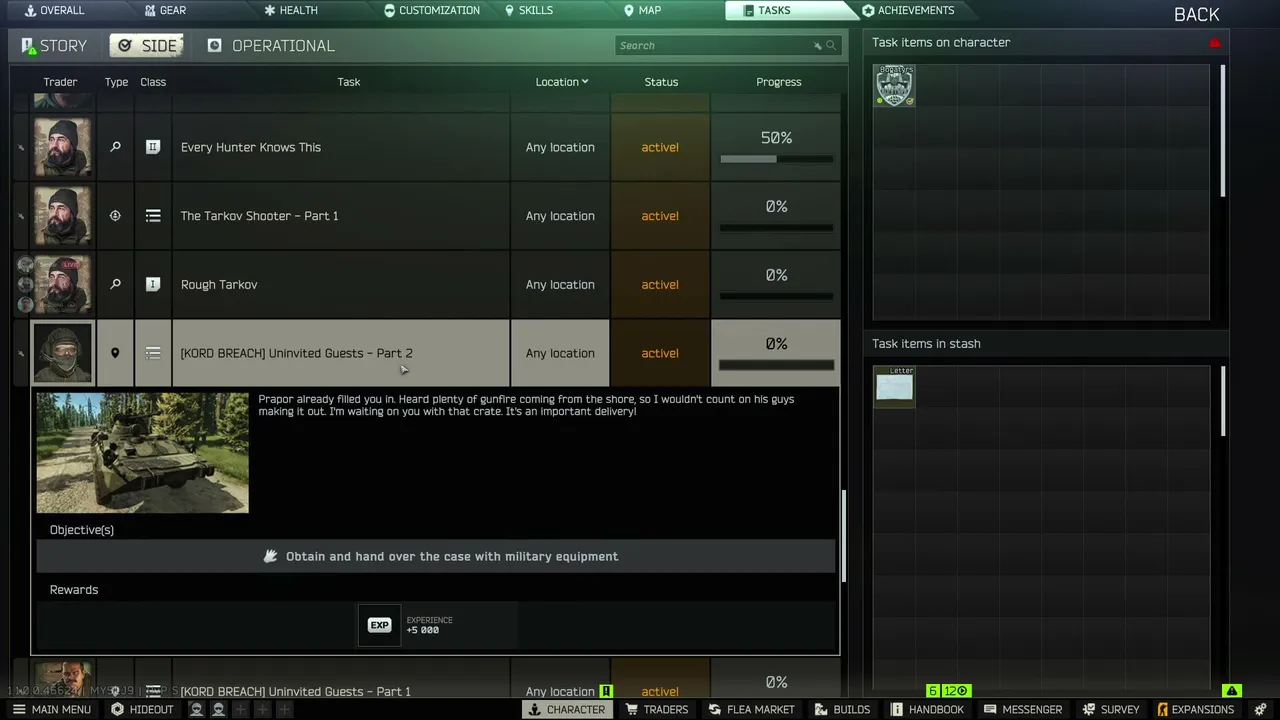Open the Character screen
This screenshot has width=1280, height=720.
pos(567,709)
